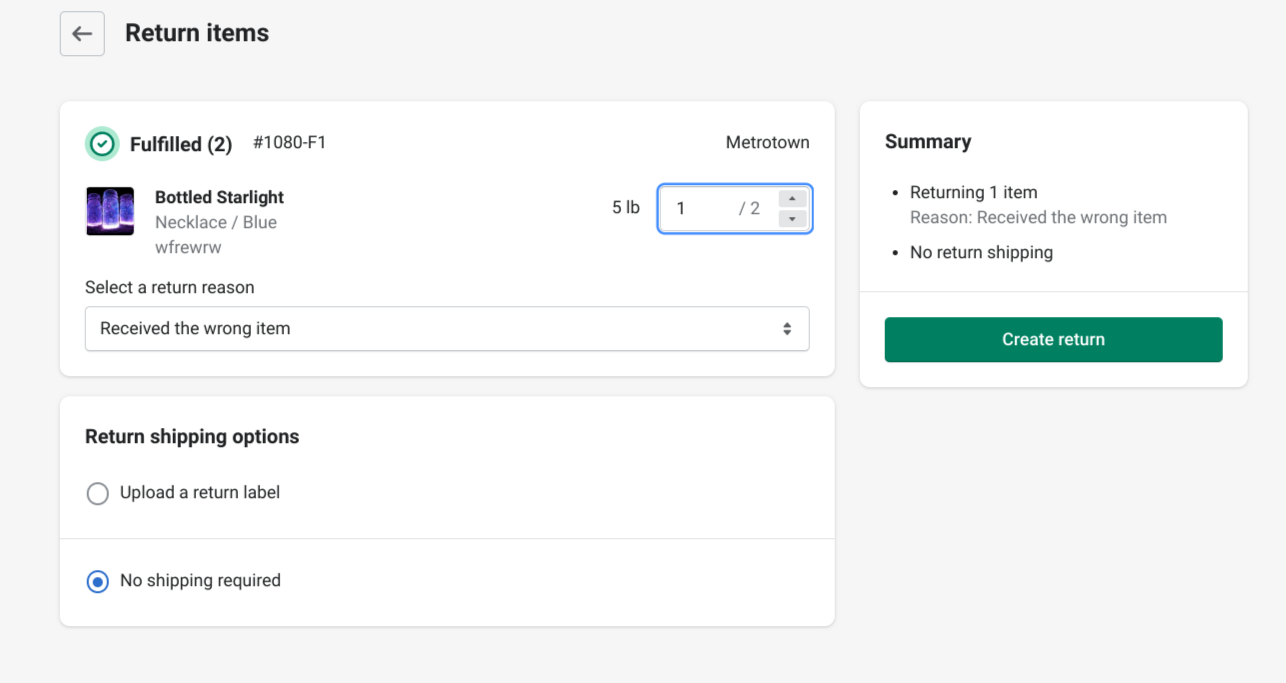Open the return reason dropdown
Image resolution: width=1286 pixels, height=683 pixels.
[446, 329]
